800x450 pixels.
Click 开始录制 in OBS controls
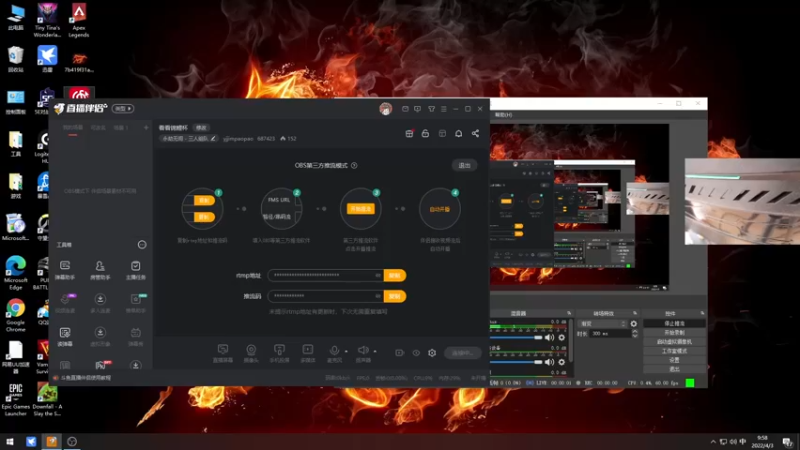click(x=674, y=333)
